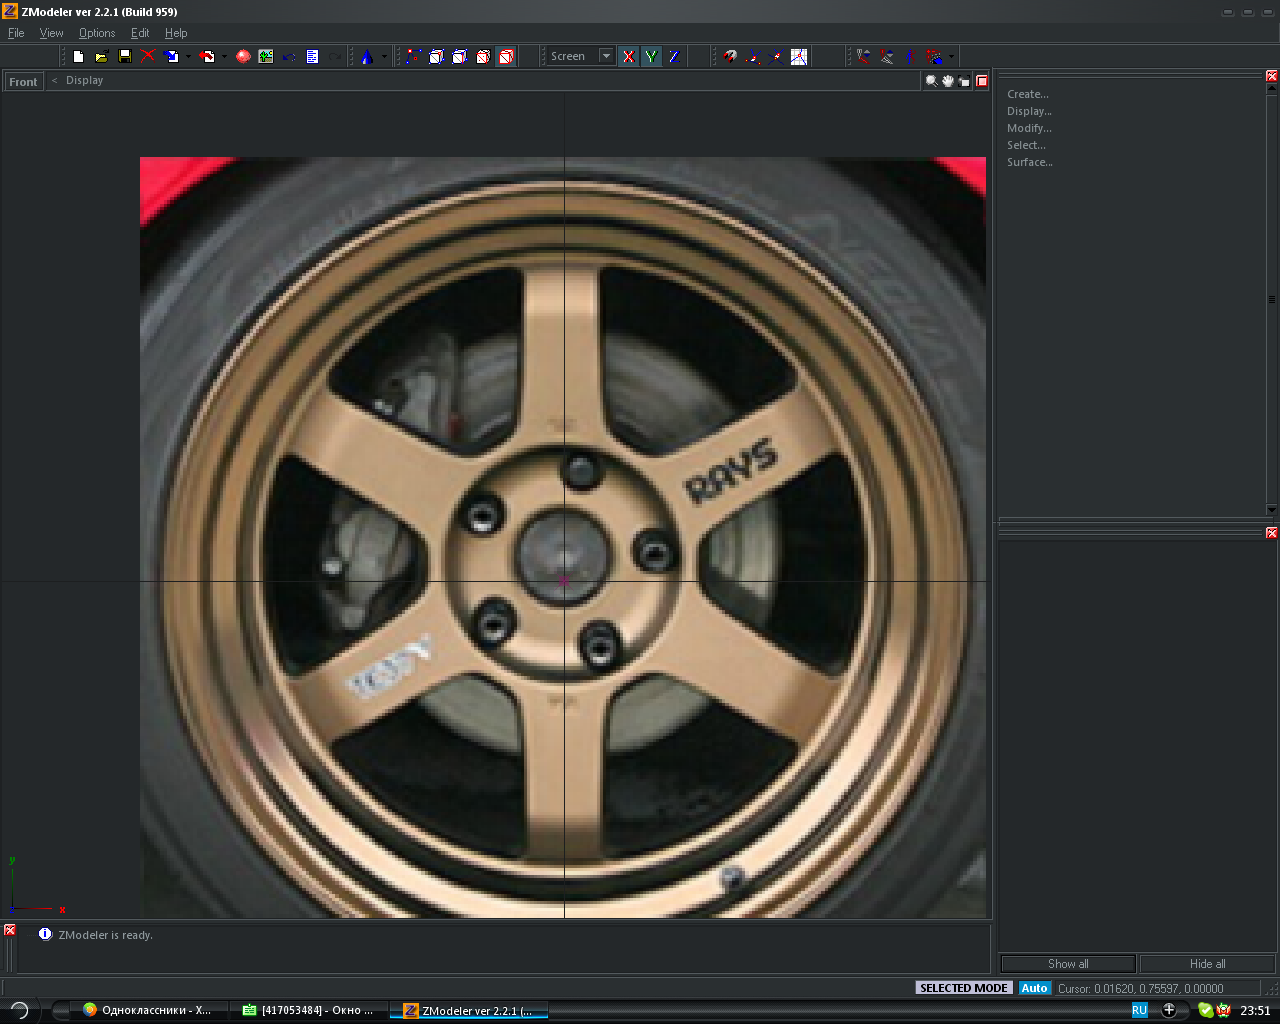
Task: Open the Options menu
Action: pos(97,33)
